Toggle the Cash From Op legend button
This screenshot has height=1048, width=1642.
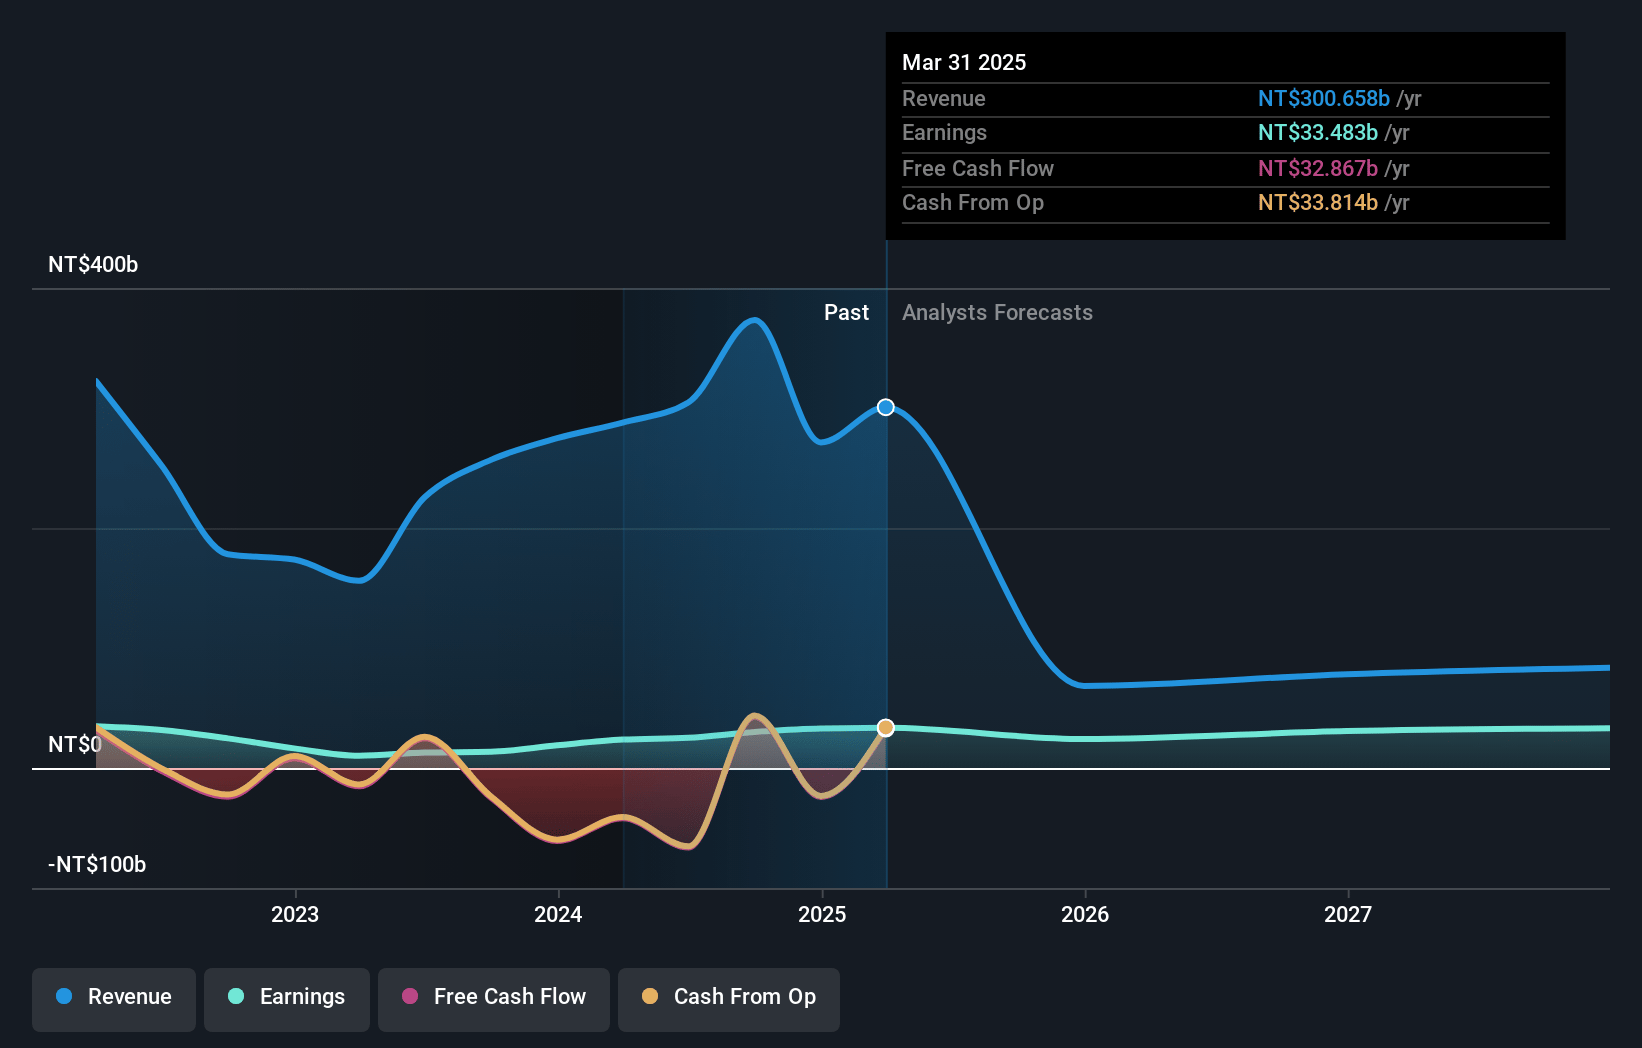(x=729, y=999)
